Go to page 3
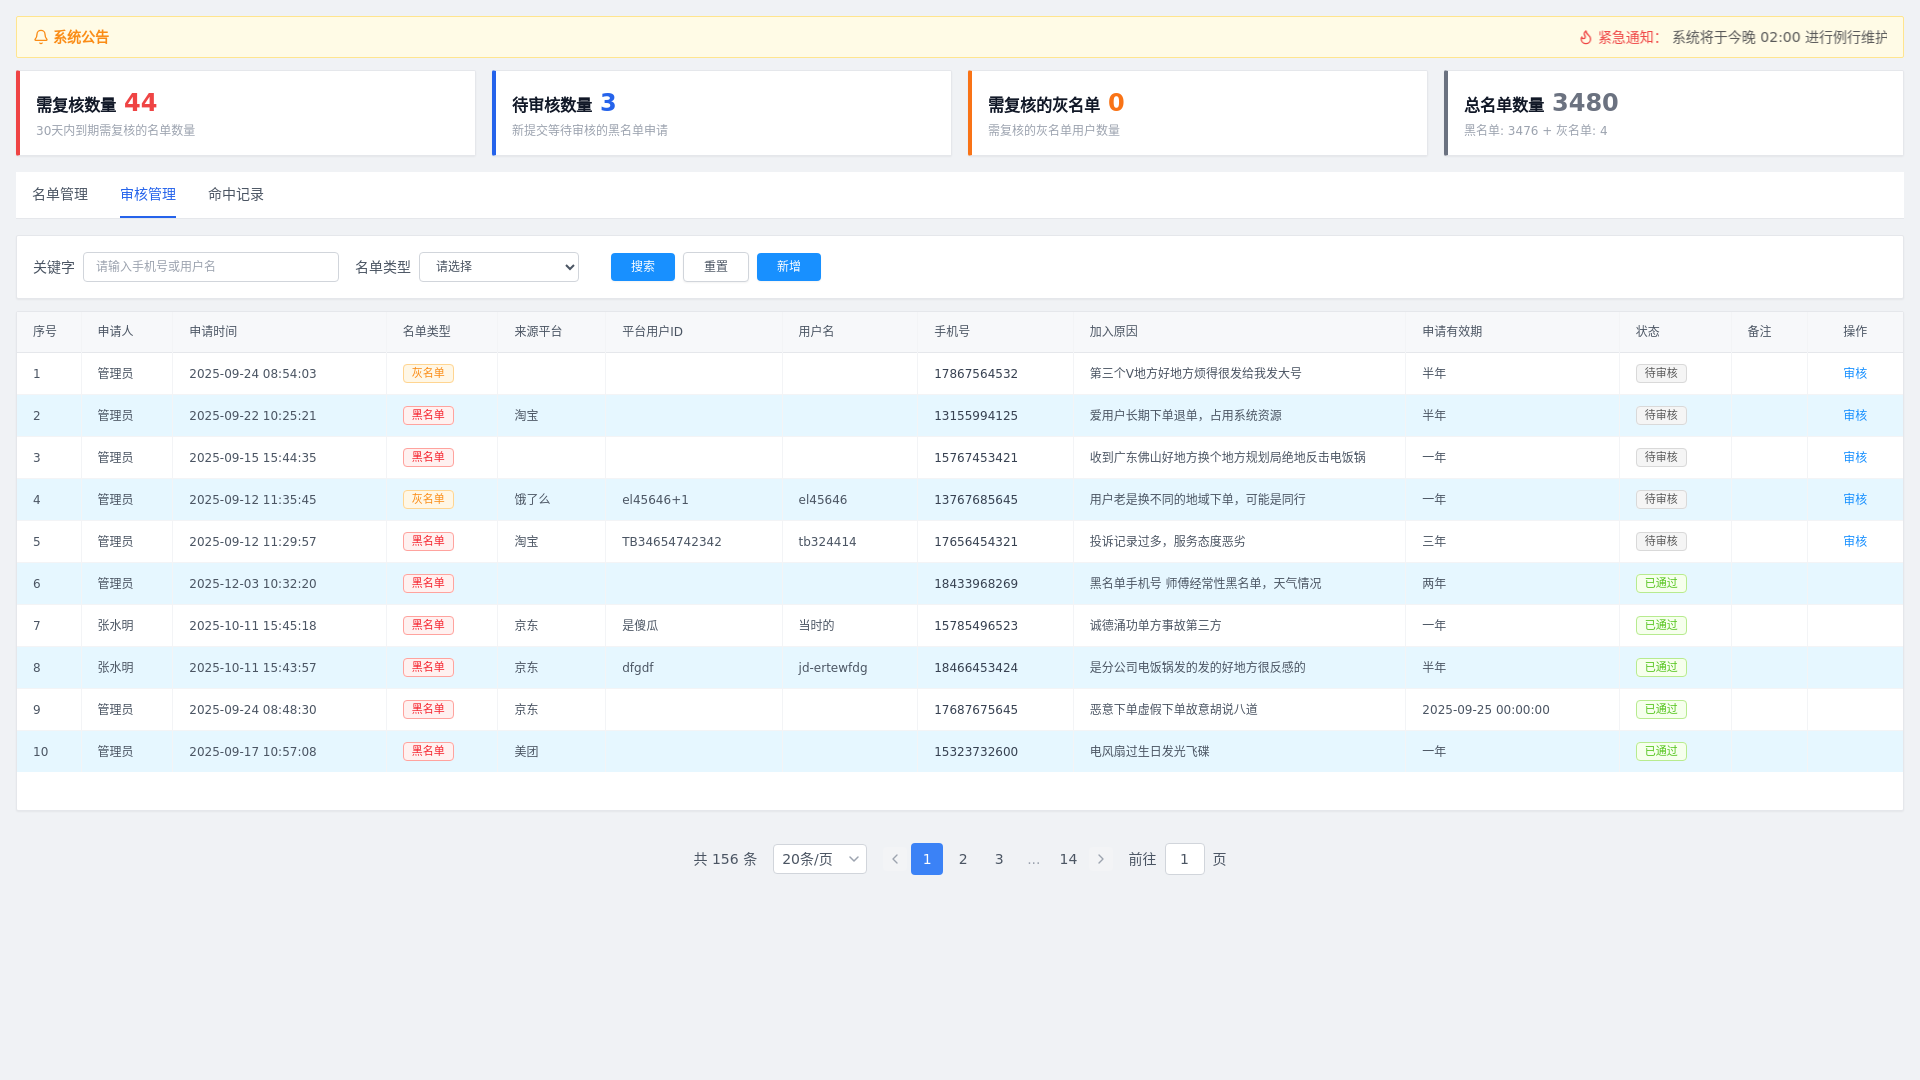1920x1080 pixels. (999, 859)
